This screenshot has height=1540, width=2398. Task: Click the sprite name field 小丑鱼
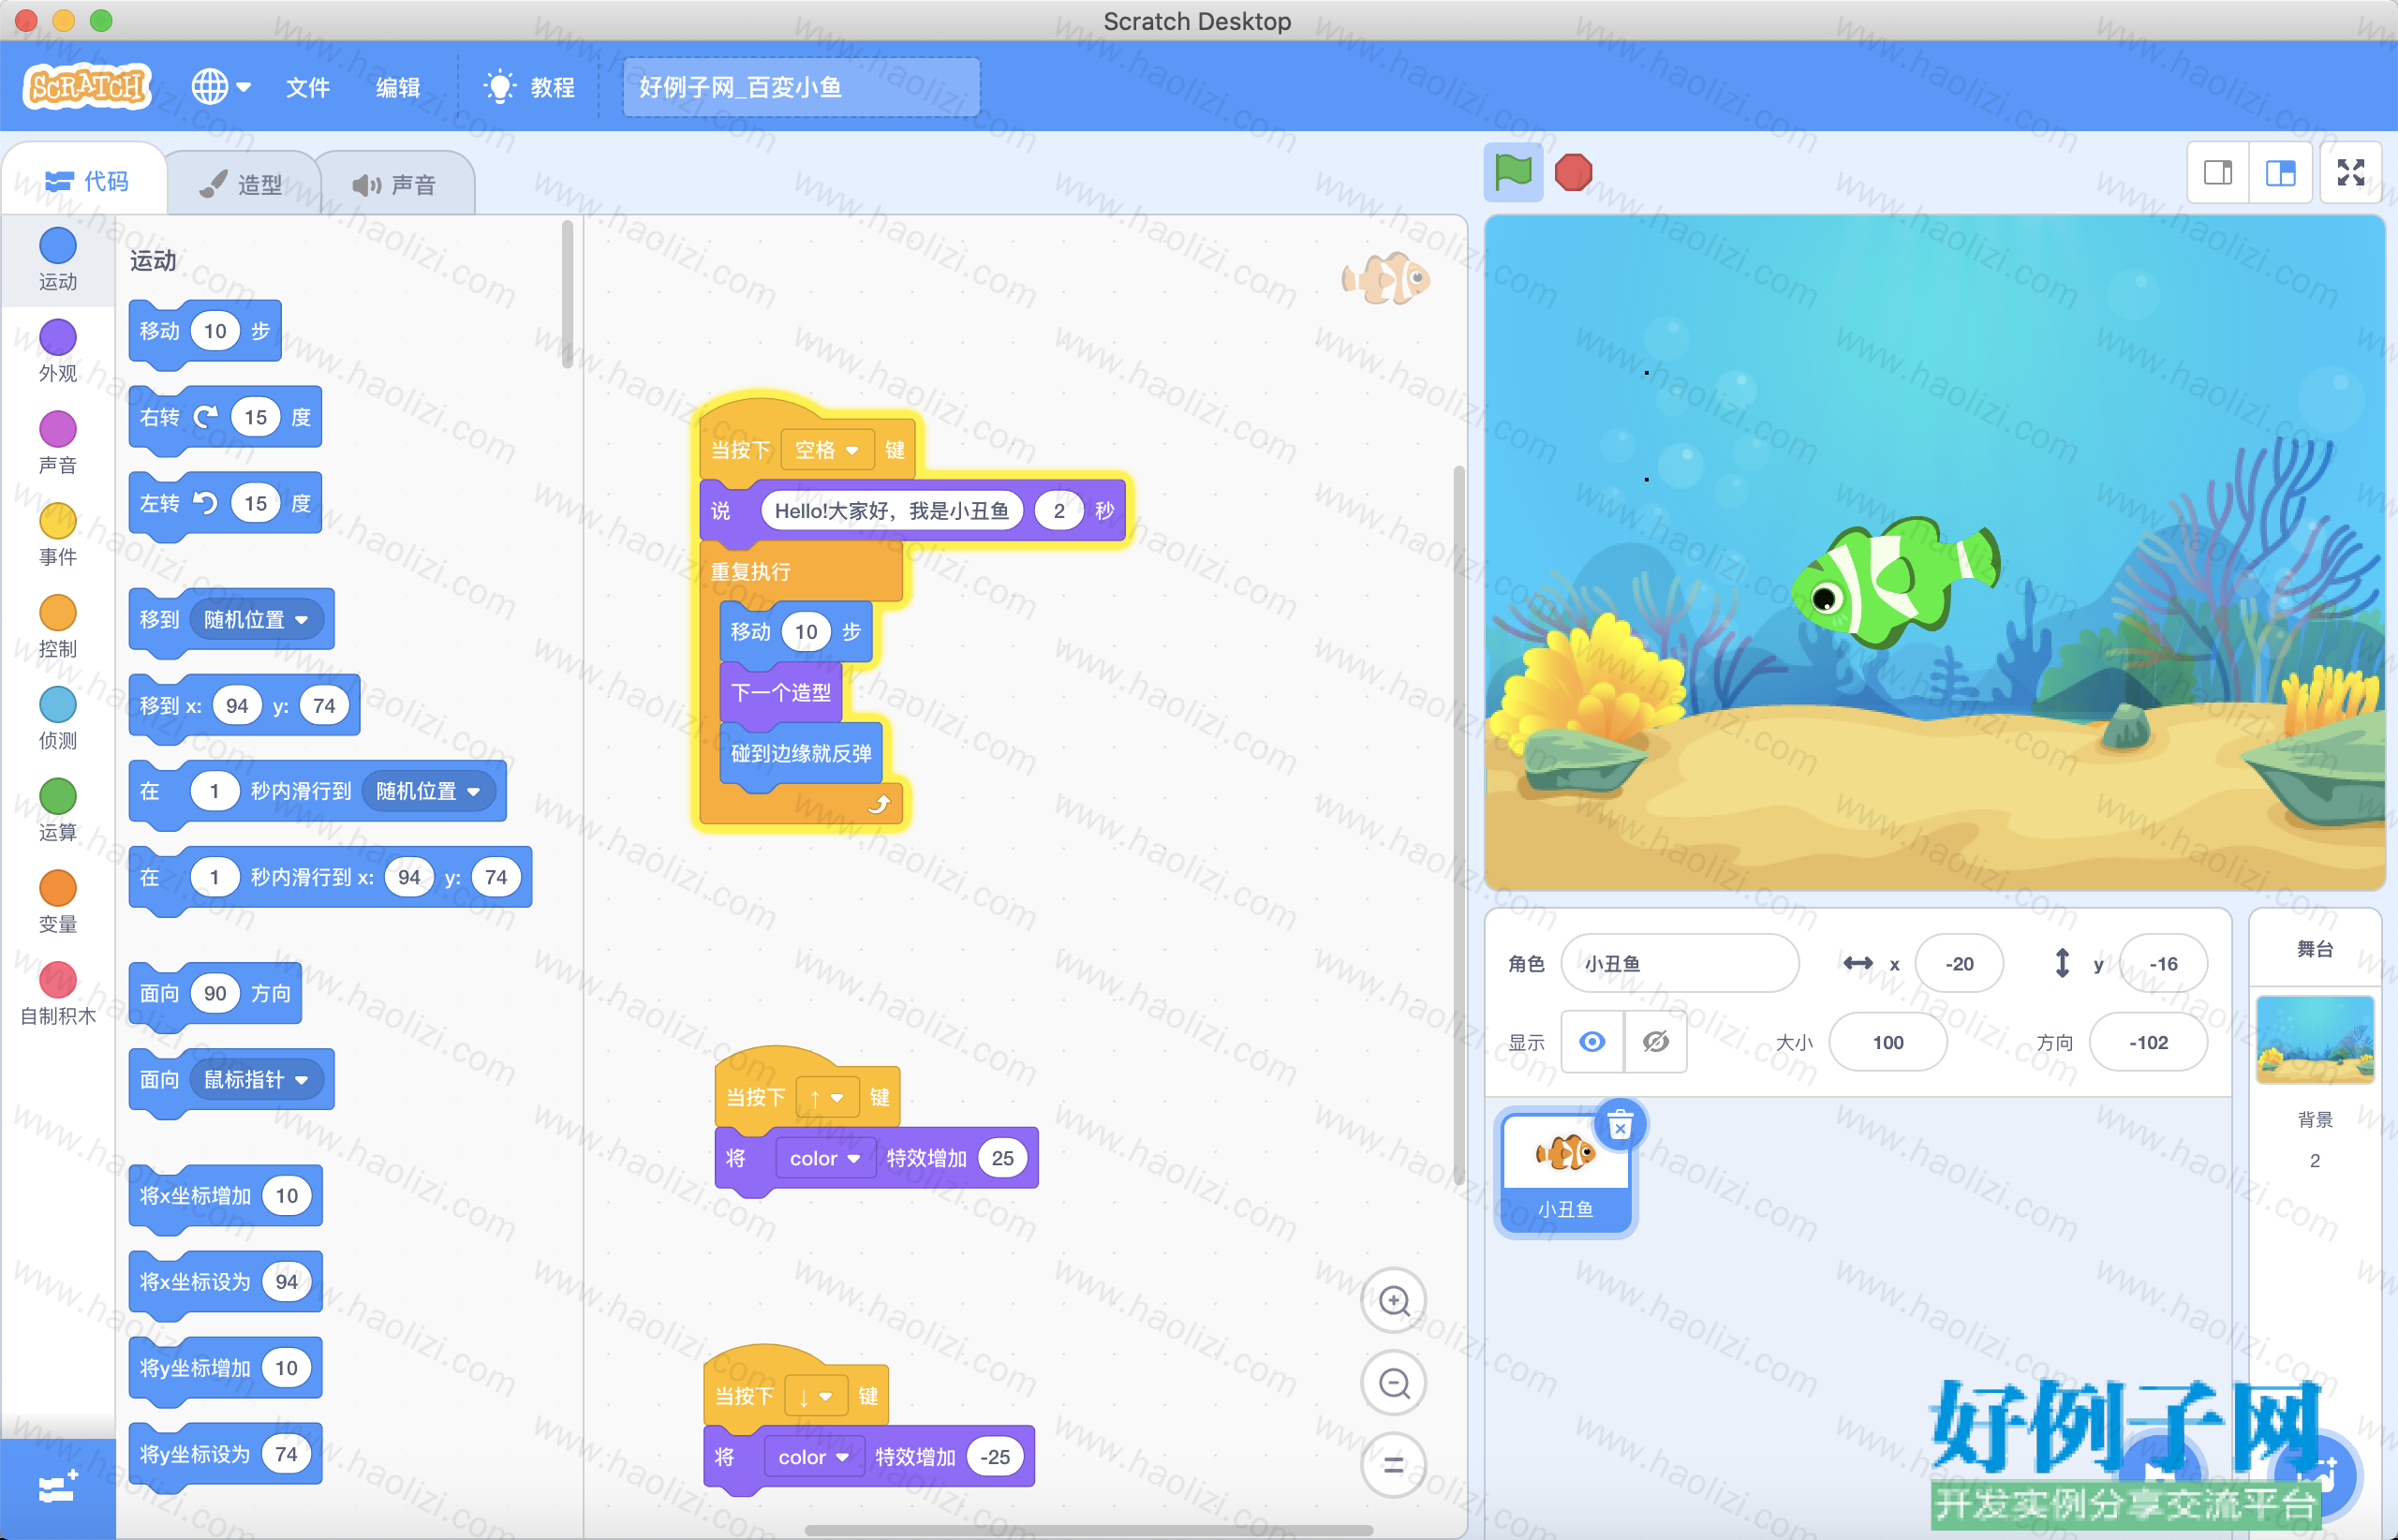(x=1679, y=963)
